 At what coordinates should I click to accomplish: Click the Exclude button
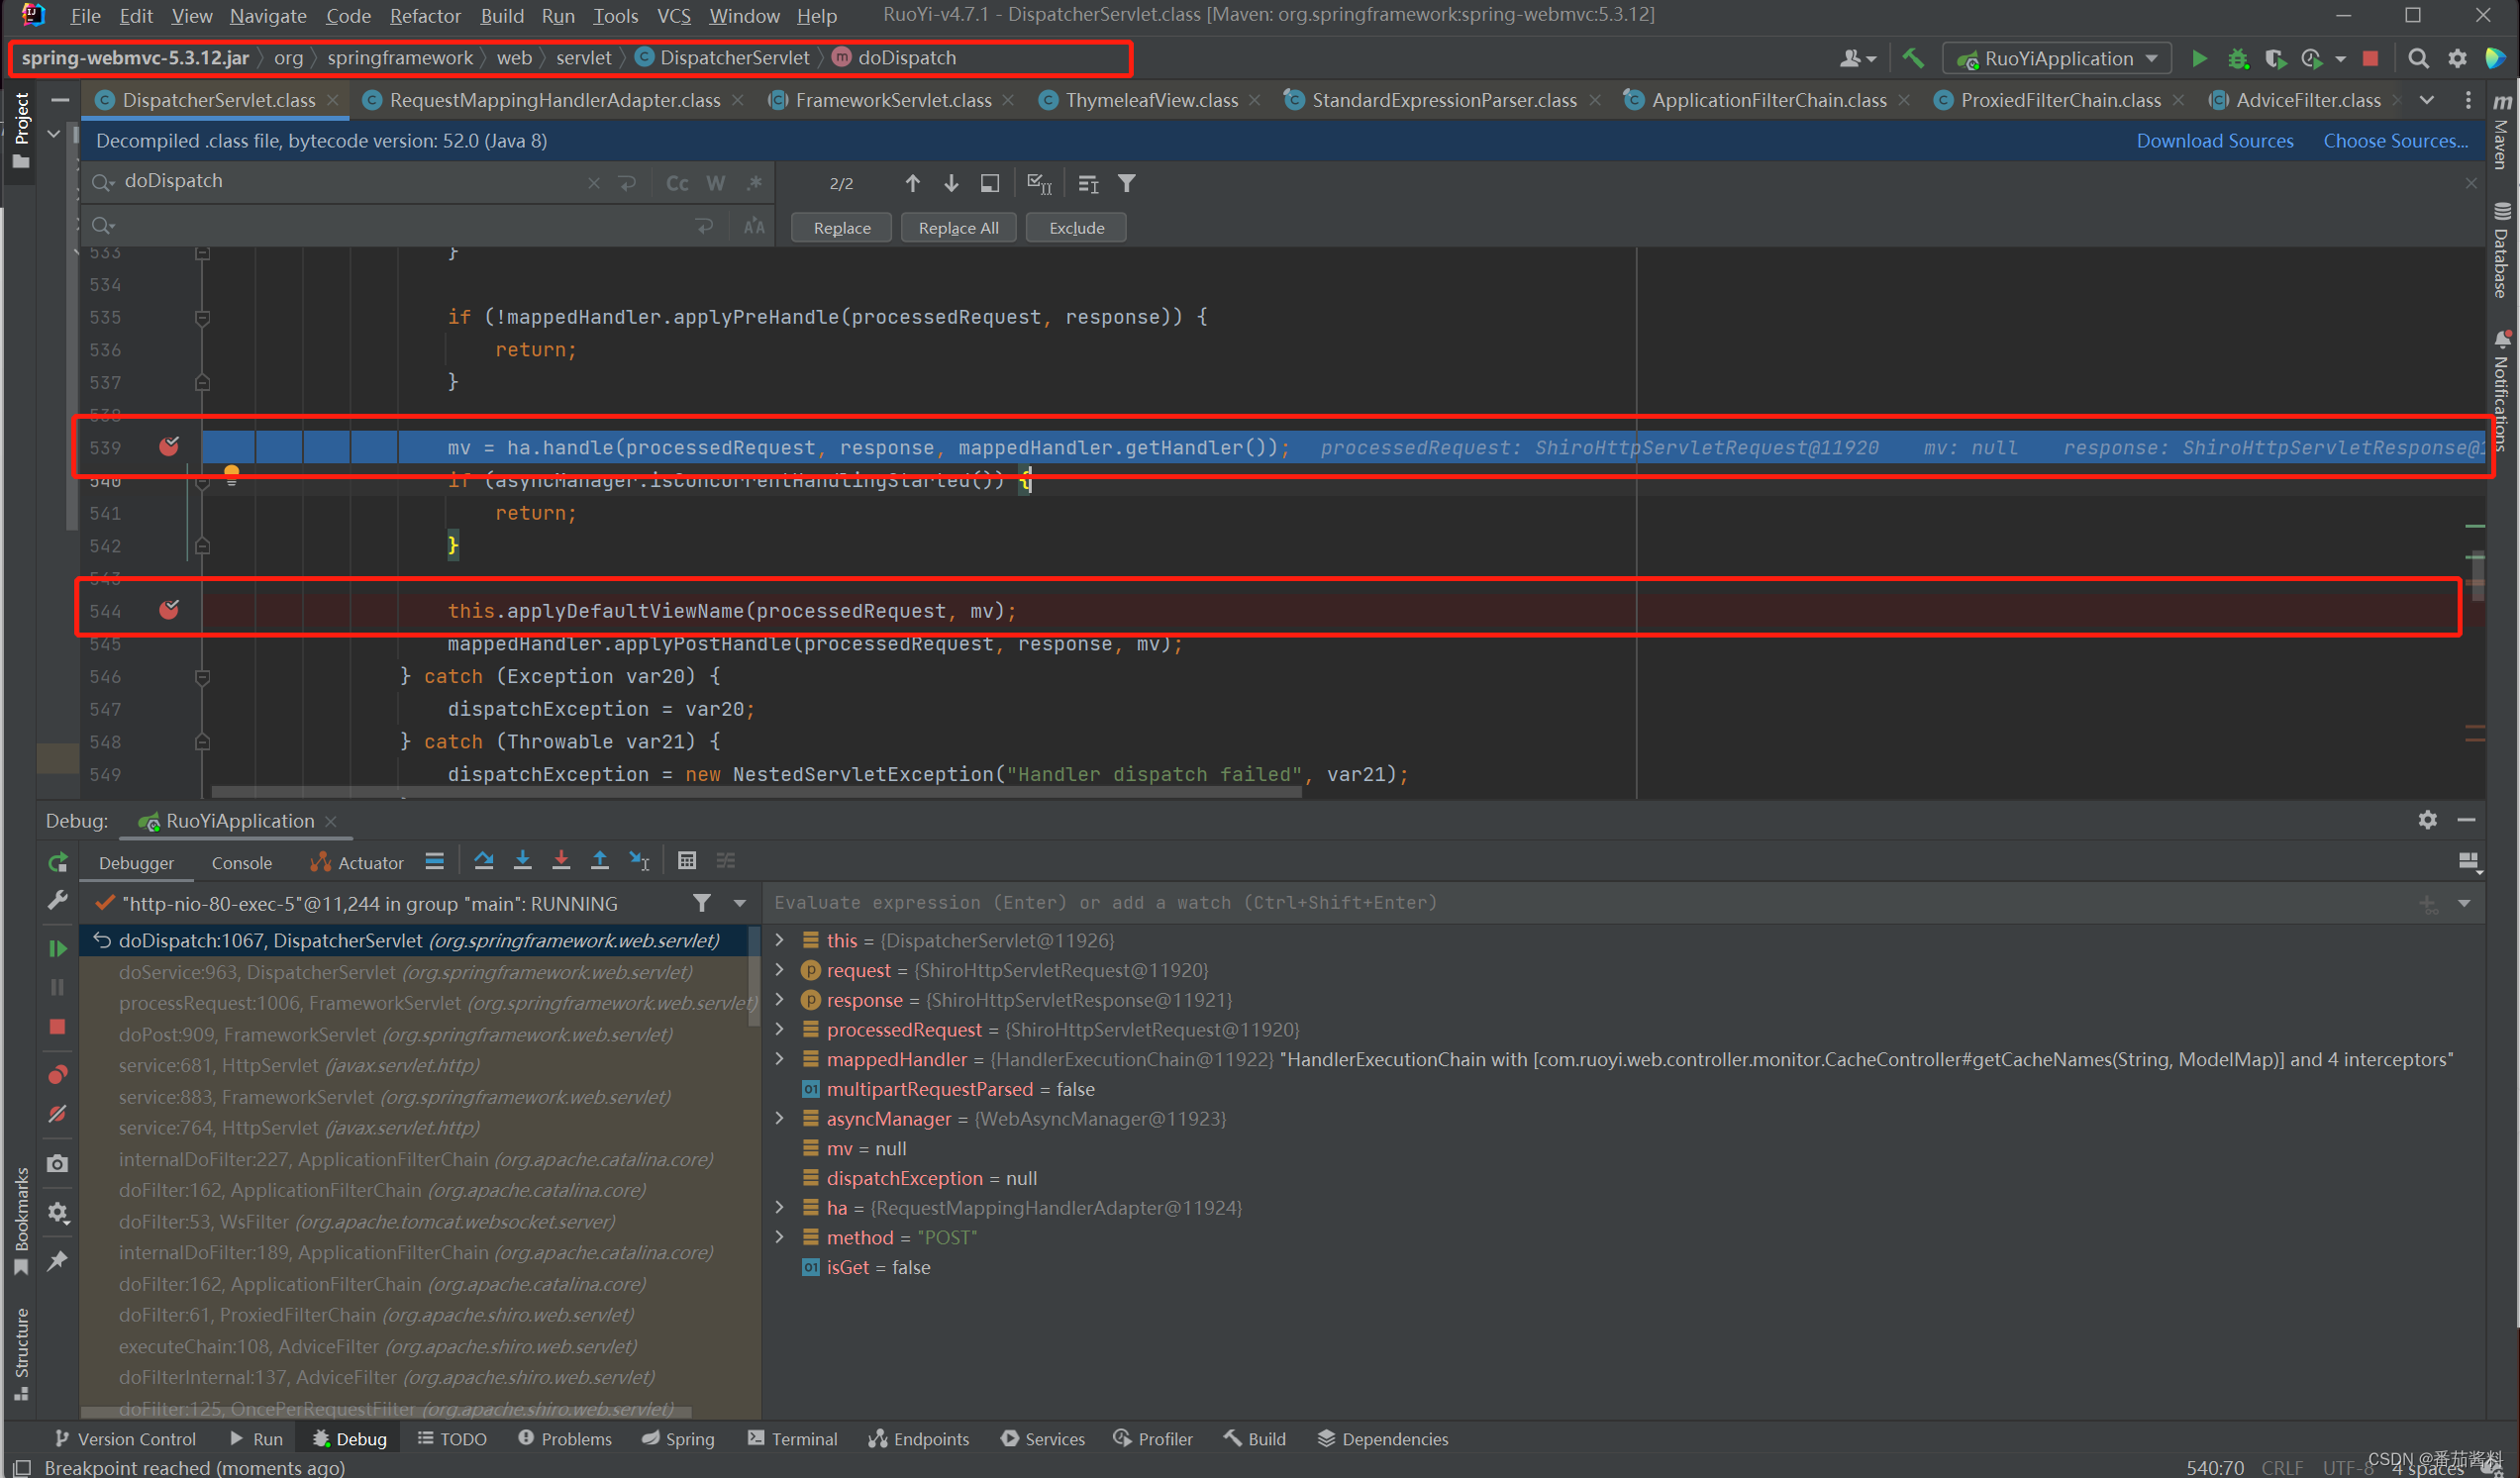[1076, 228]
